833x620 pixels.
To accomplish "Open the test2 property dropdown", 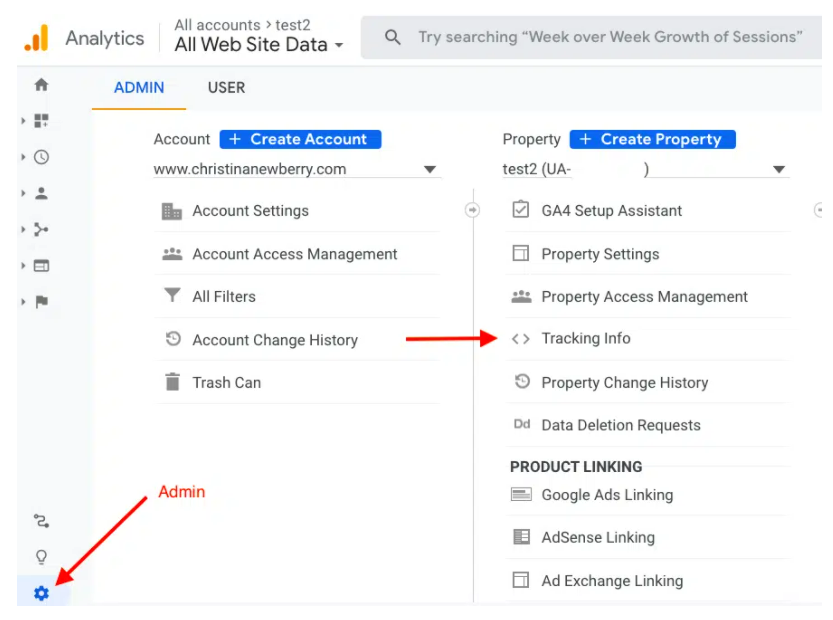I will tap(644, 169).
